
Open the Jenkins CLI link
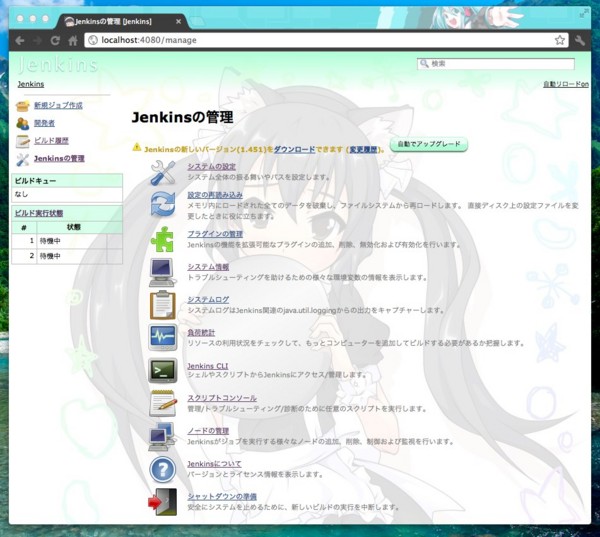point(208,366)
